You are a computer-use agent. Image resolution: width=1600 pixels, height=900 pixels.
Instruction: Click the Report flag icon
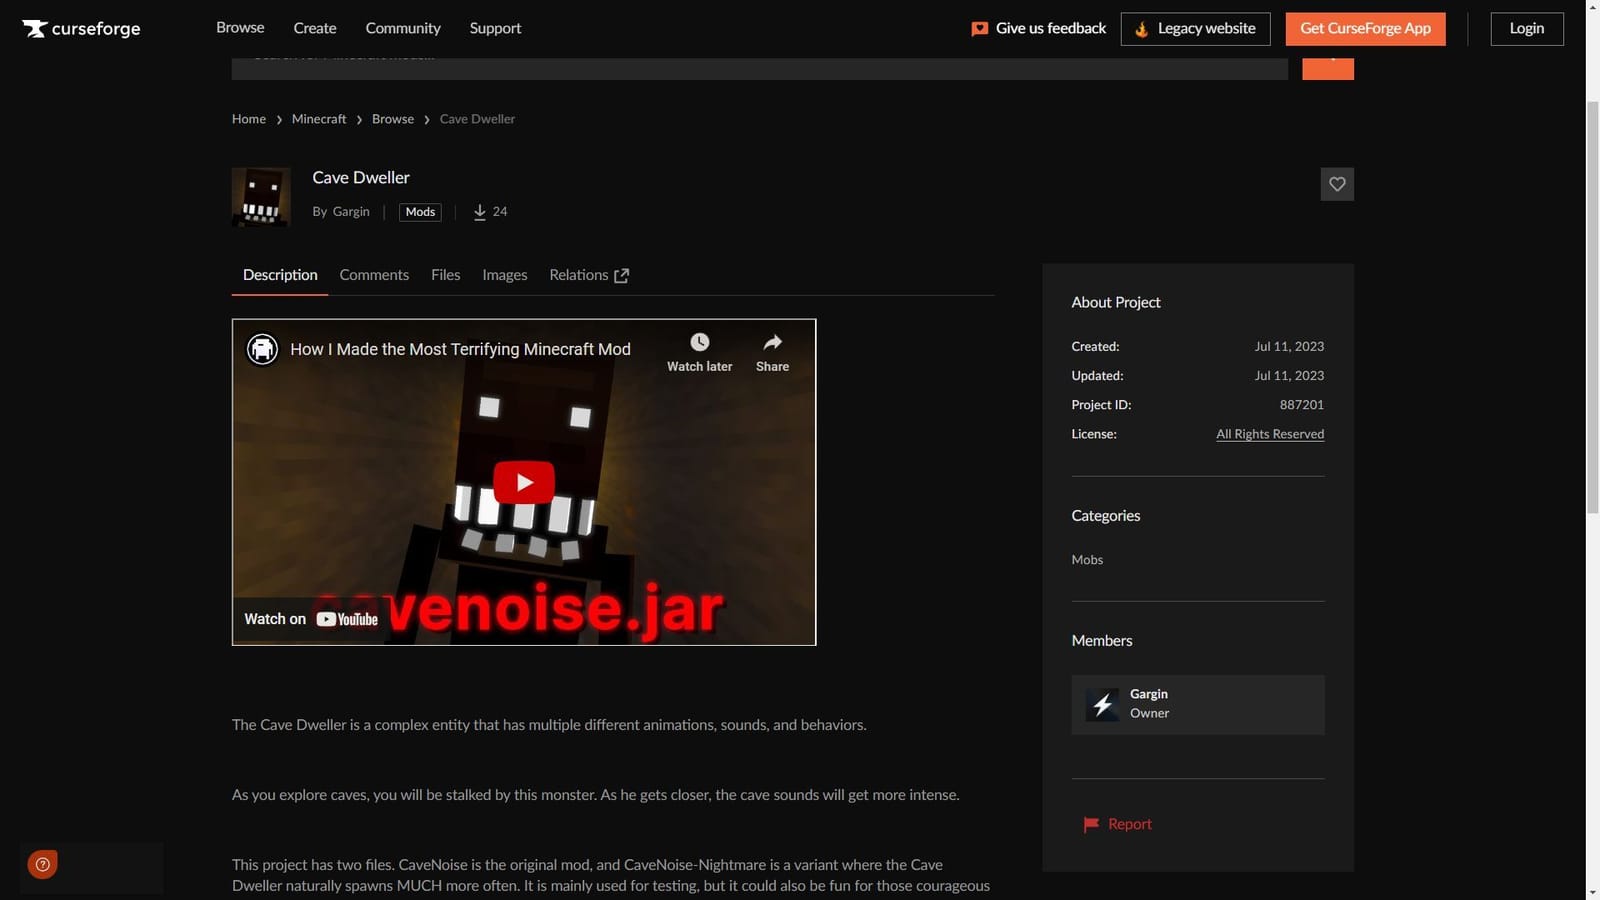click(x=1090, y=824)
